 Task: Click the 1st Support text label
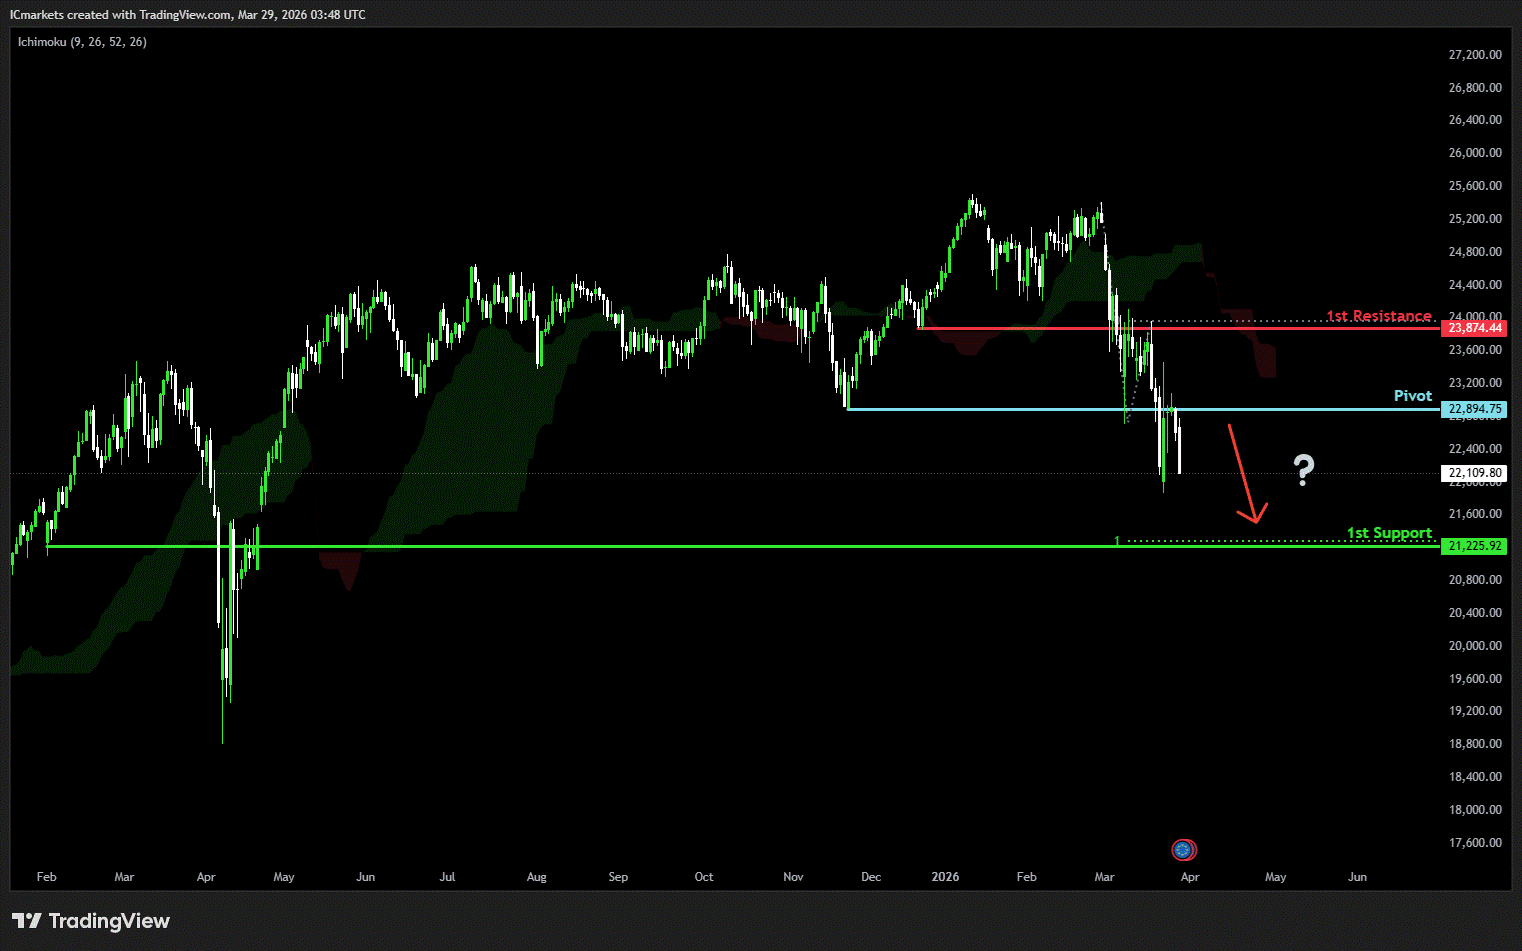click(1389, 533)
